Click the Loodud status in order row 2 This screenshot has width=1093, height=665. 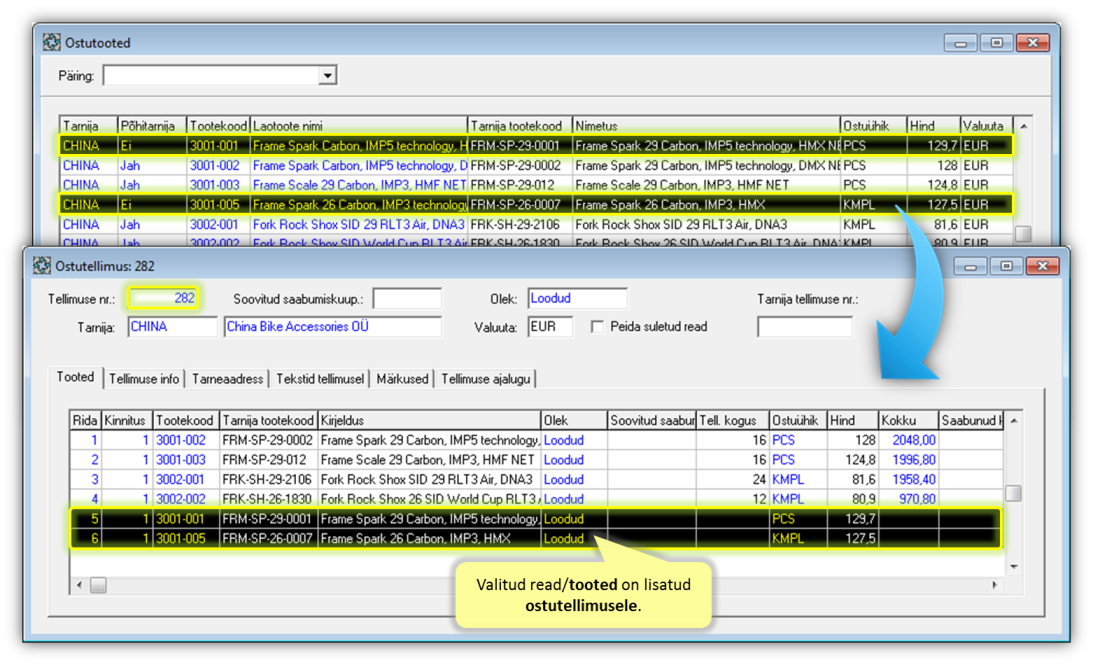pyautogui.click(x=563, y=460)
